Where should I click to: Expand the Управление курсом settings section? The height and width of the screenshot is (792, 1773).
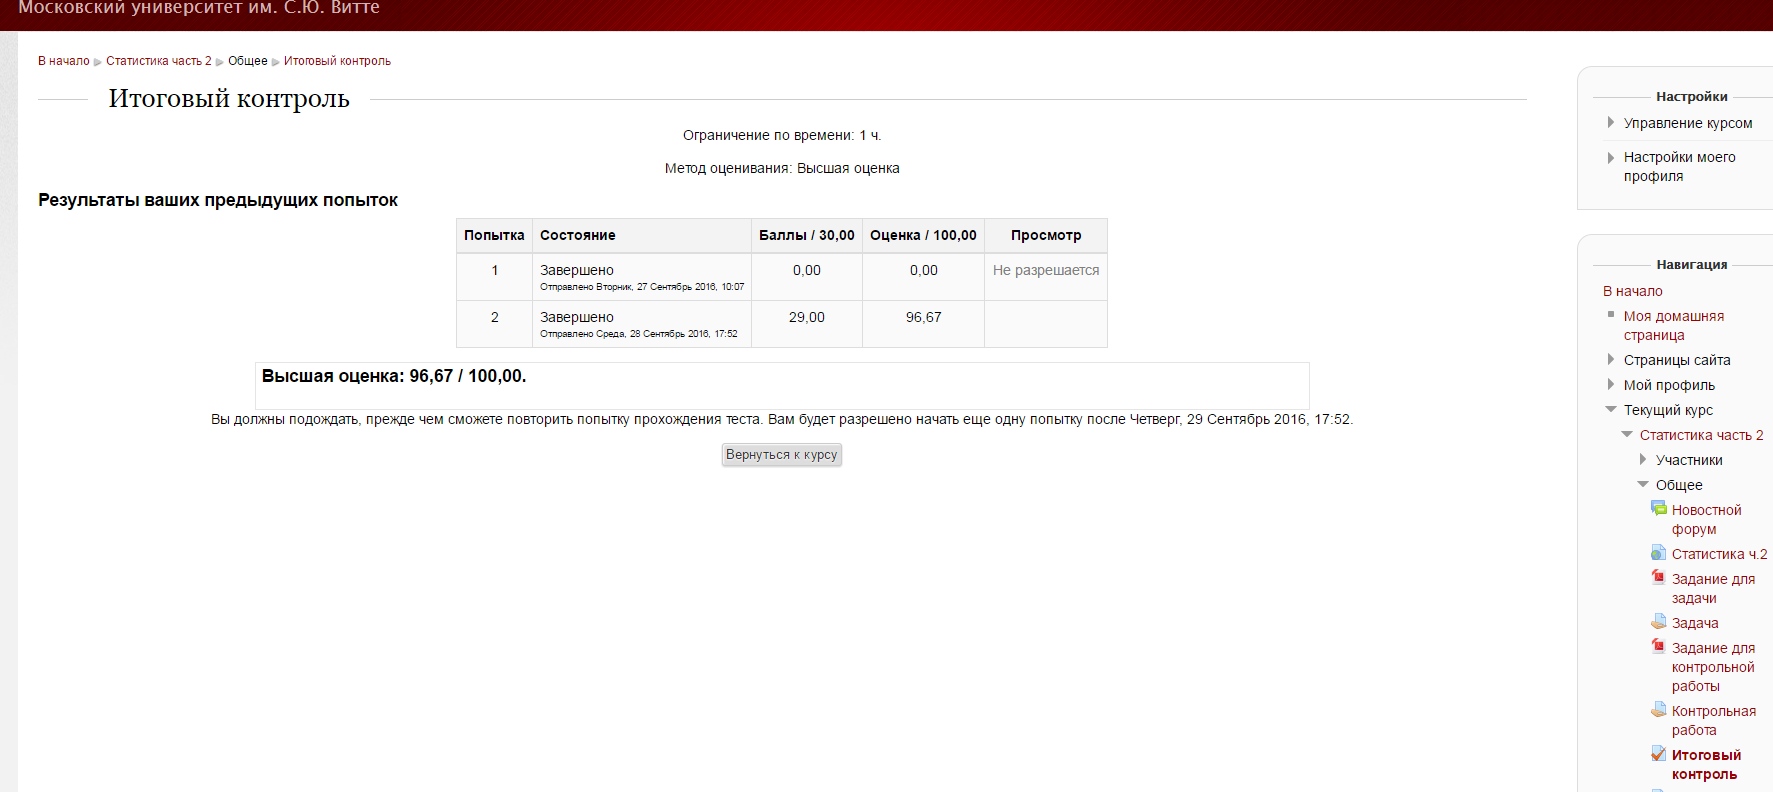[x=1610, y=122]
